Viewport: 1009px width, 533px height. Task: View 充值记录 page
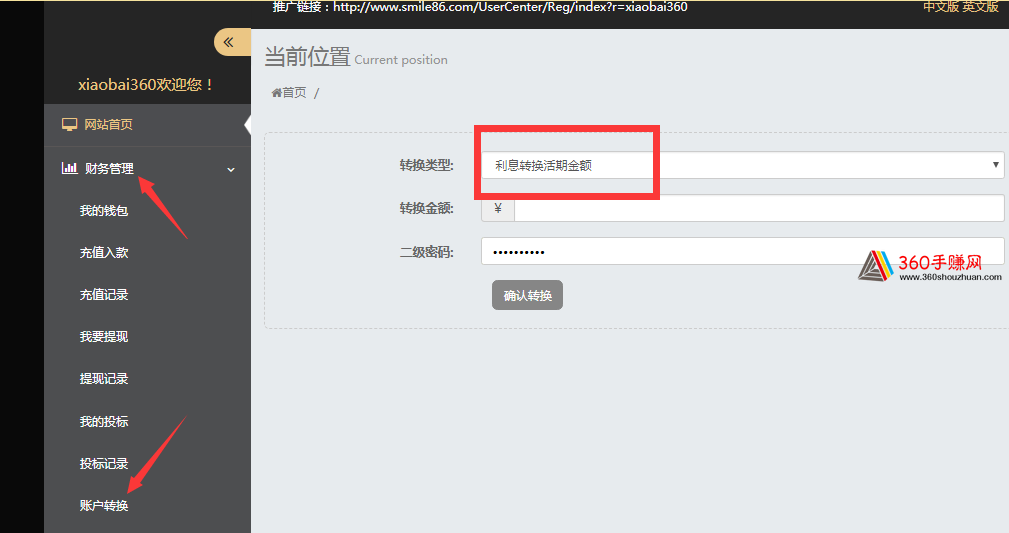(104, 294)
